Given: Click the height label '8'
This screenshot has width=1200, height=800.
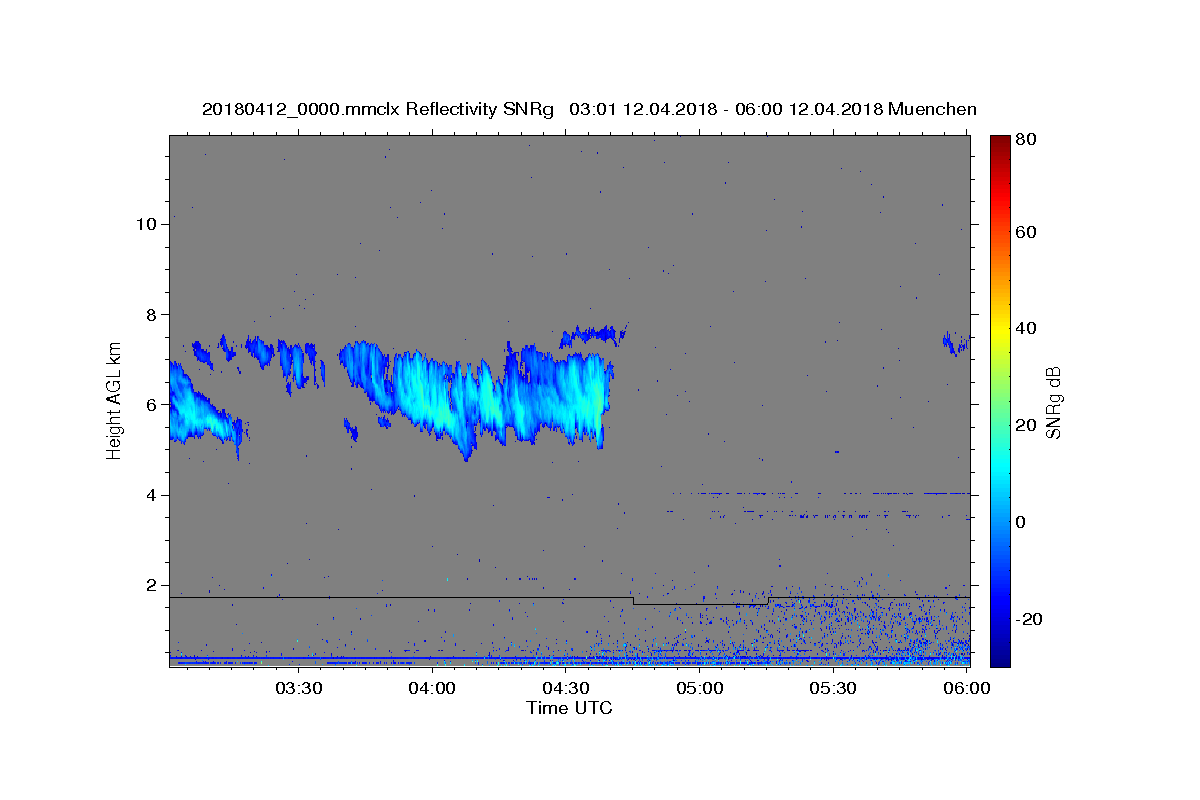Looking at the screenshot, I should point(152,314).
